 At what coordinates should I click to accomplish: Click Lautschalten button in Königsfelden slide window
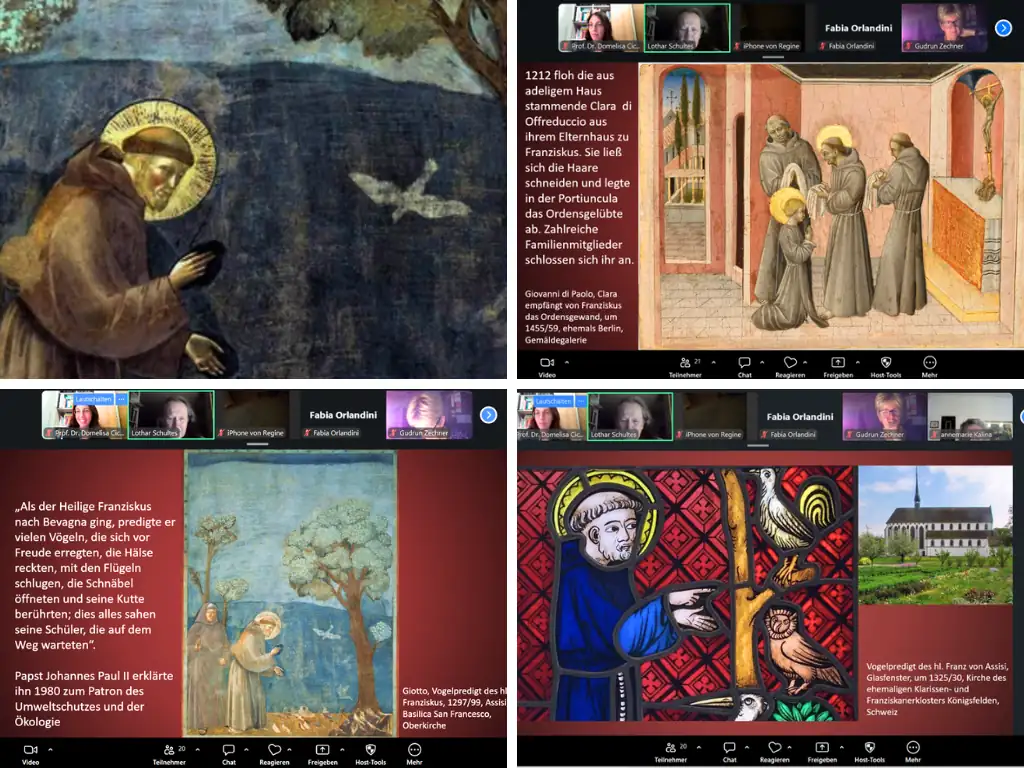(552, 401)
